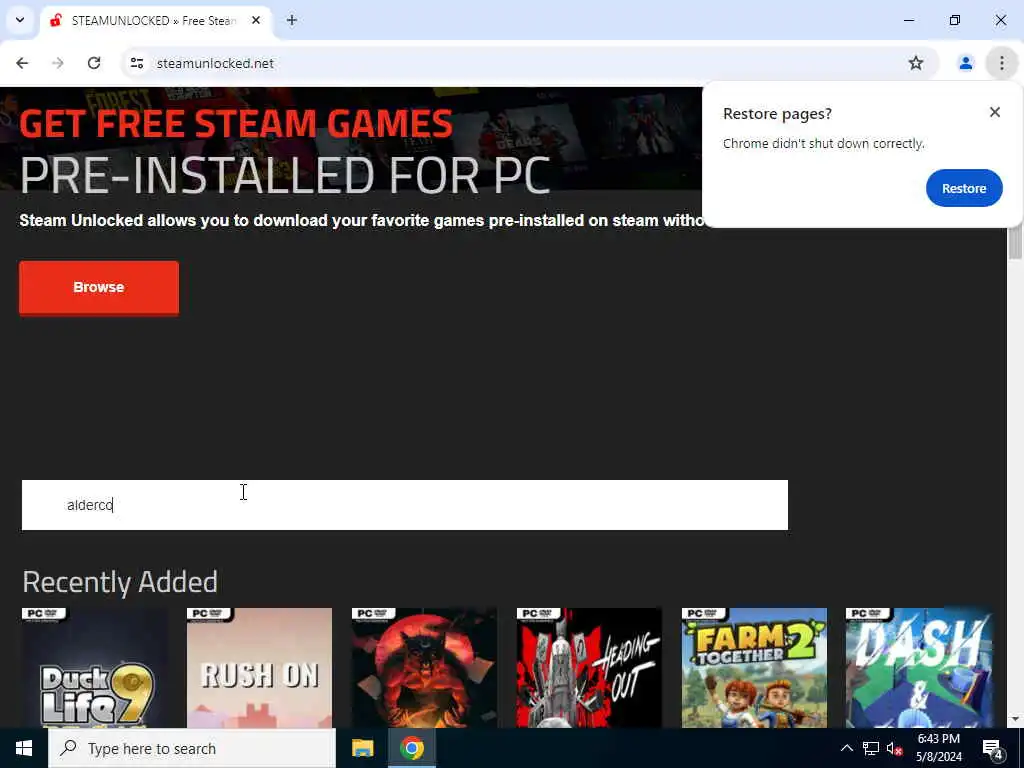Dismiss the Restore pages popup
This screenshot has width=1024, height=768.
(x=995, y=112)
